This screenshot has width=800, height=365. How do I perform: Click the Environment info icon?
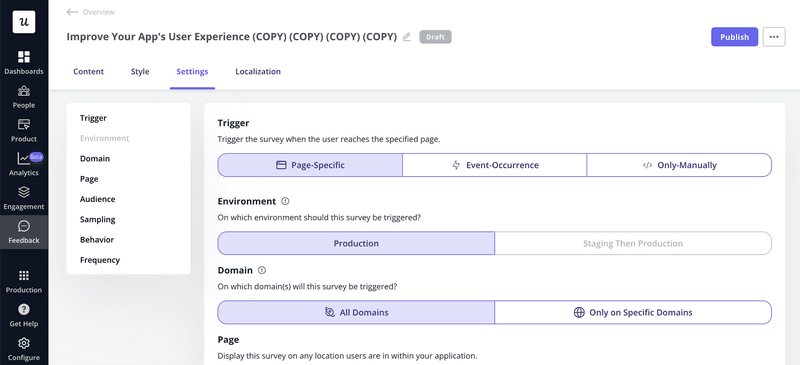pos(285,201)
